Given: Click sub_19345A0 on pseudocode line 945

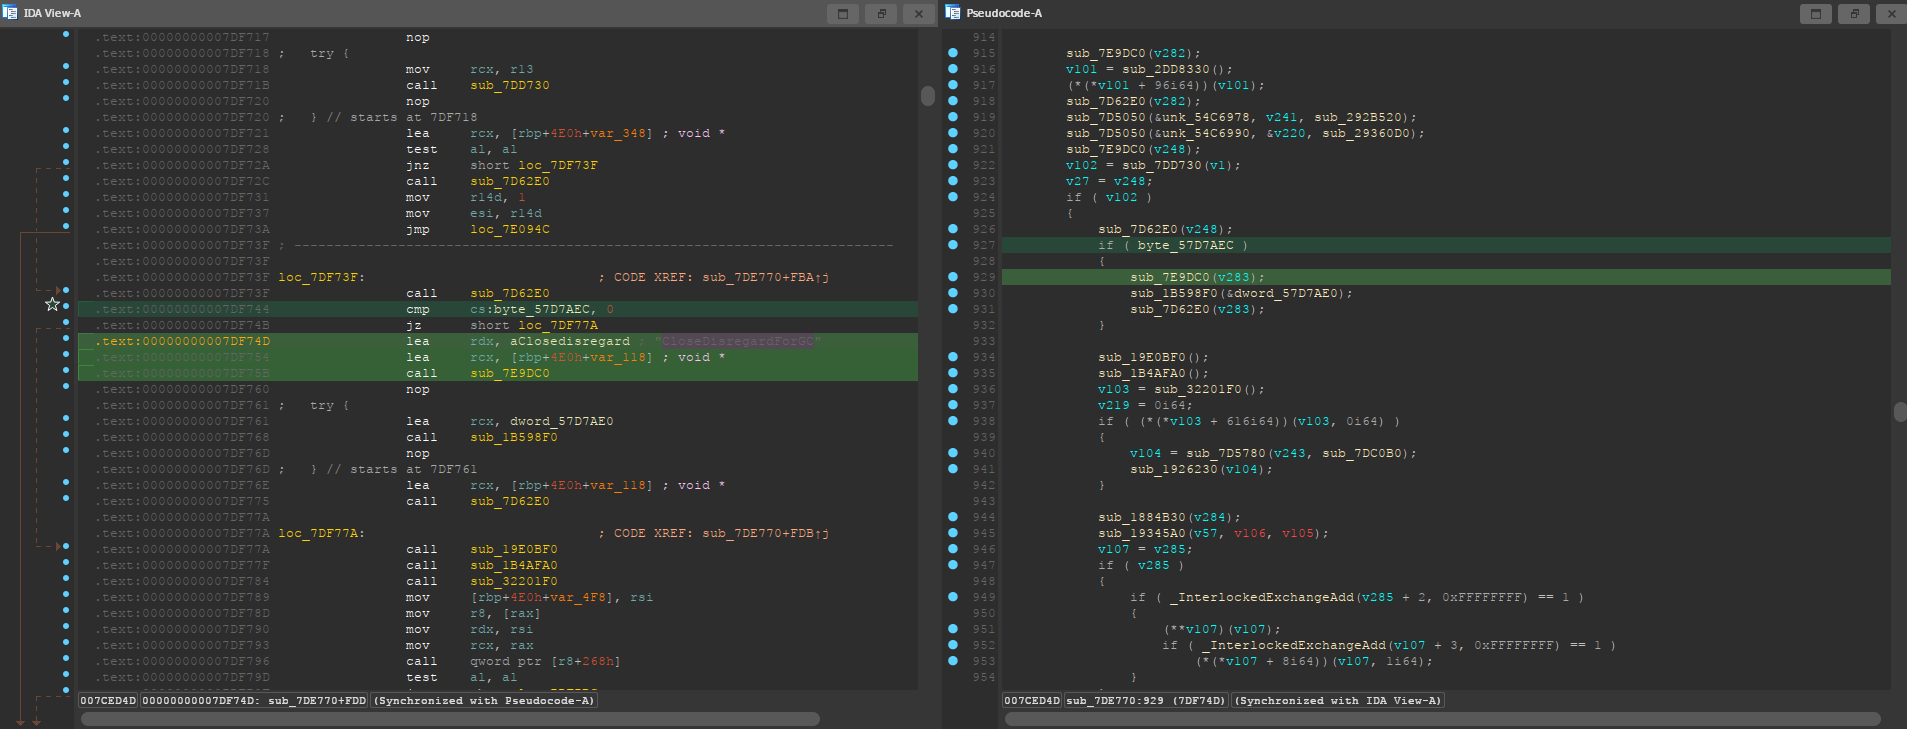Looking at the screenshot, I should pyautogui.click(x=1142, y=533).
